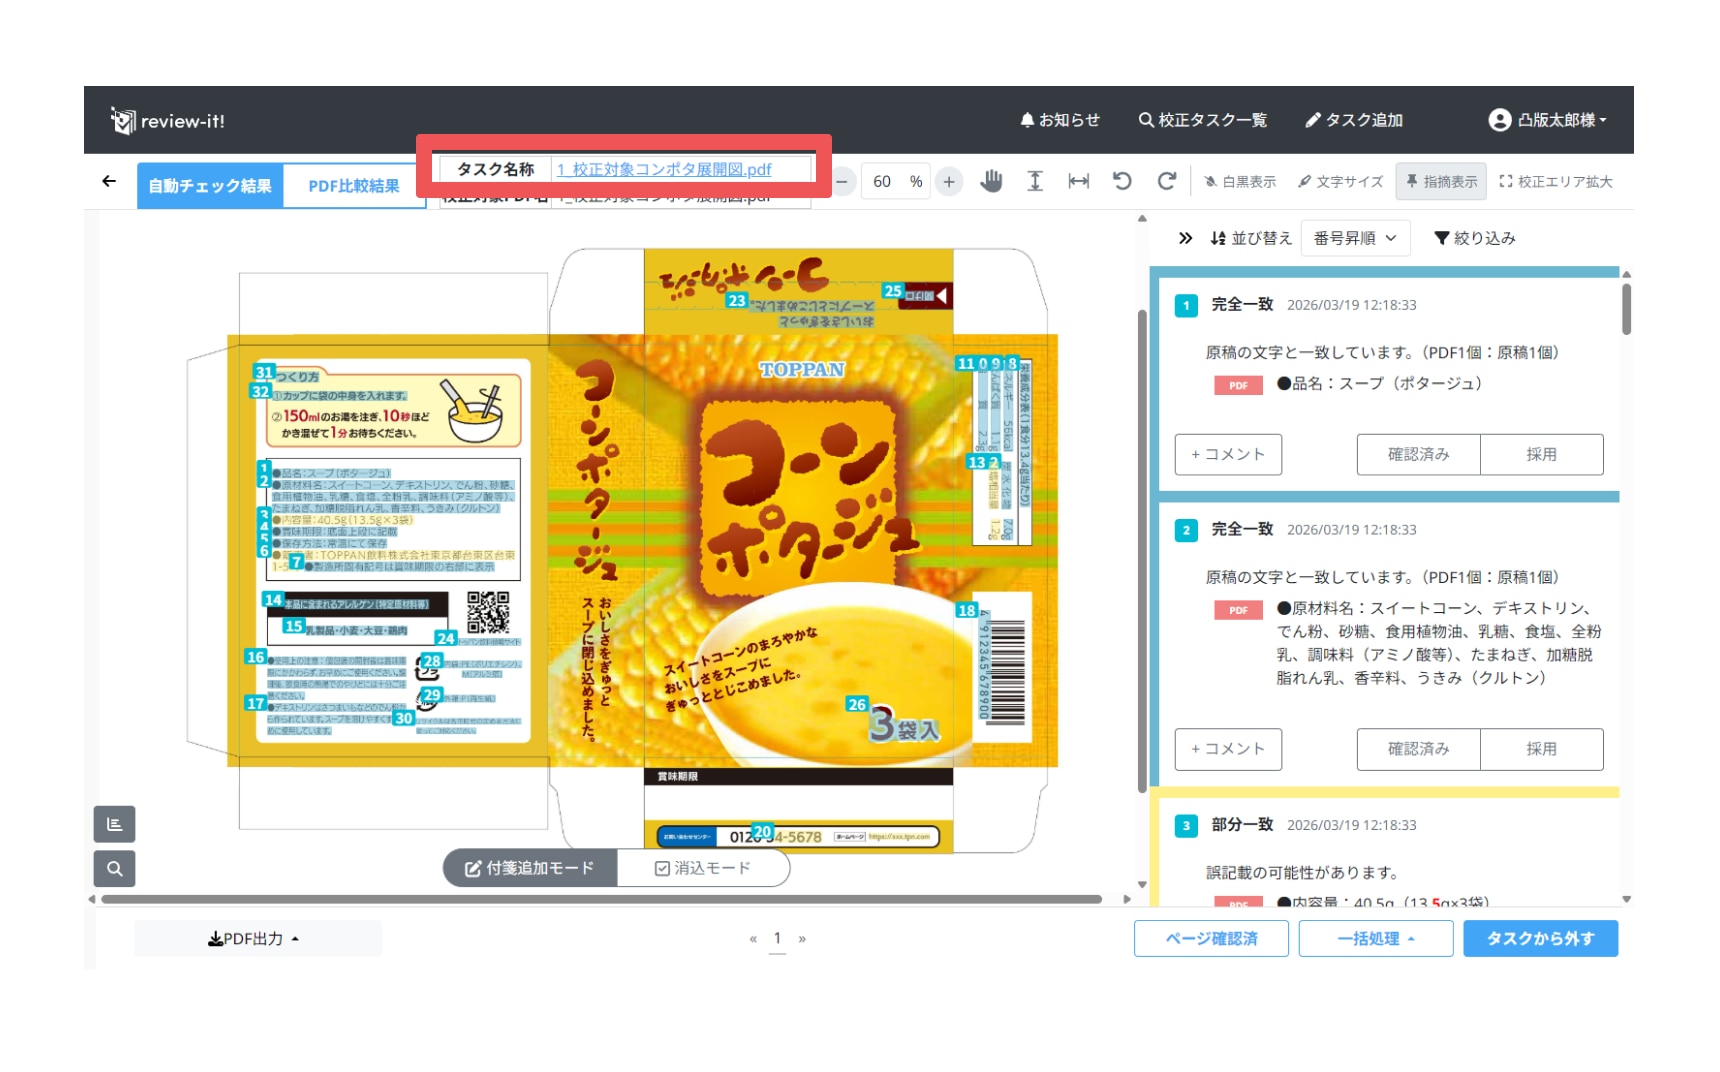
Task: Collapse the results panel with double chevron
Action: tap(1185, 238)
